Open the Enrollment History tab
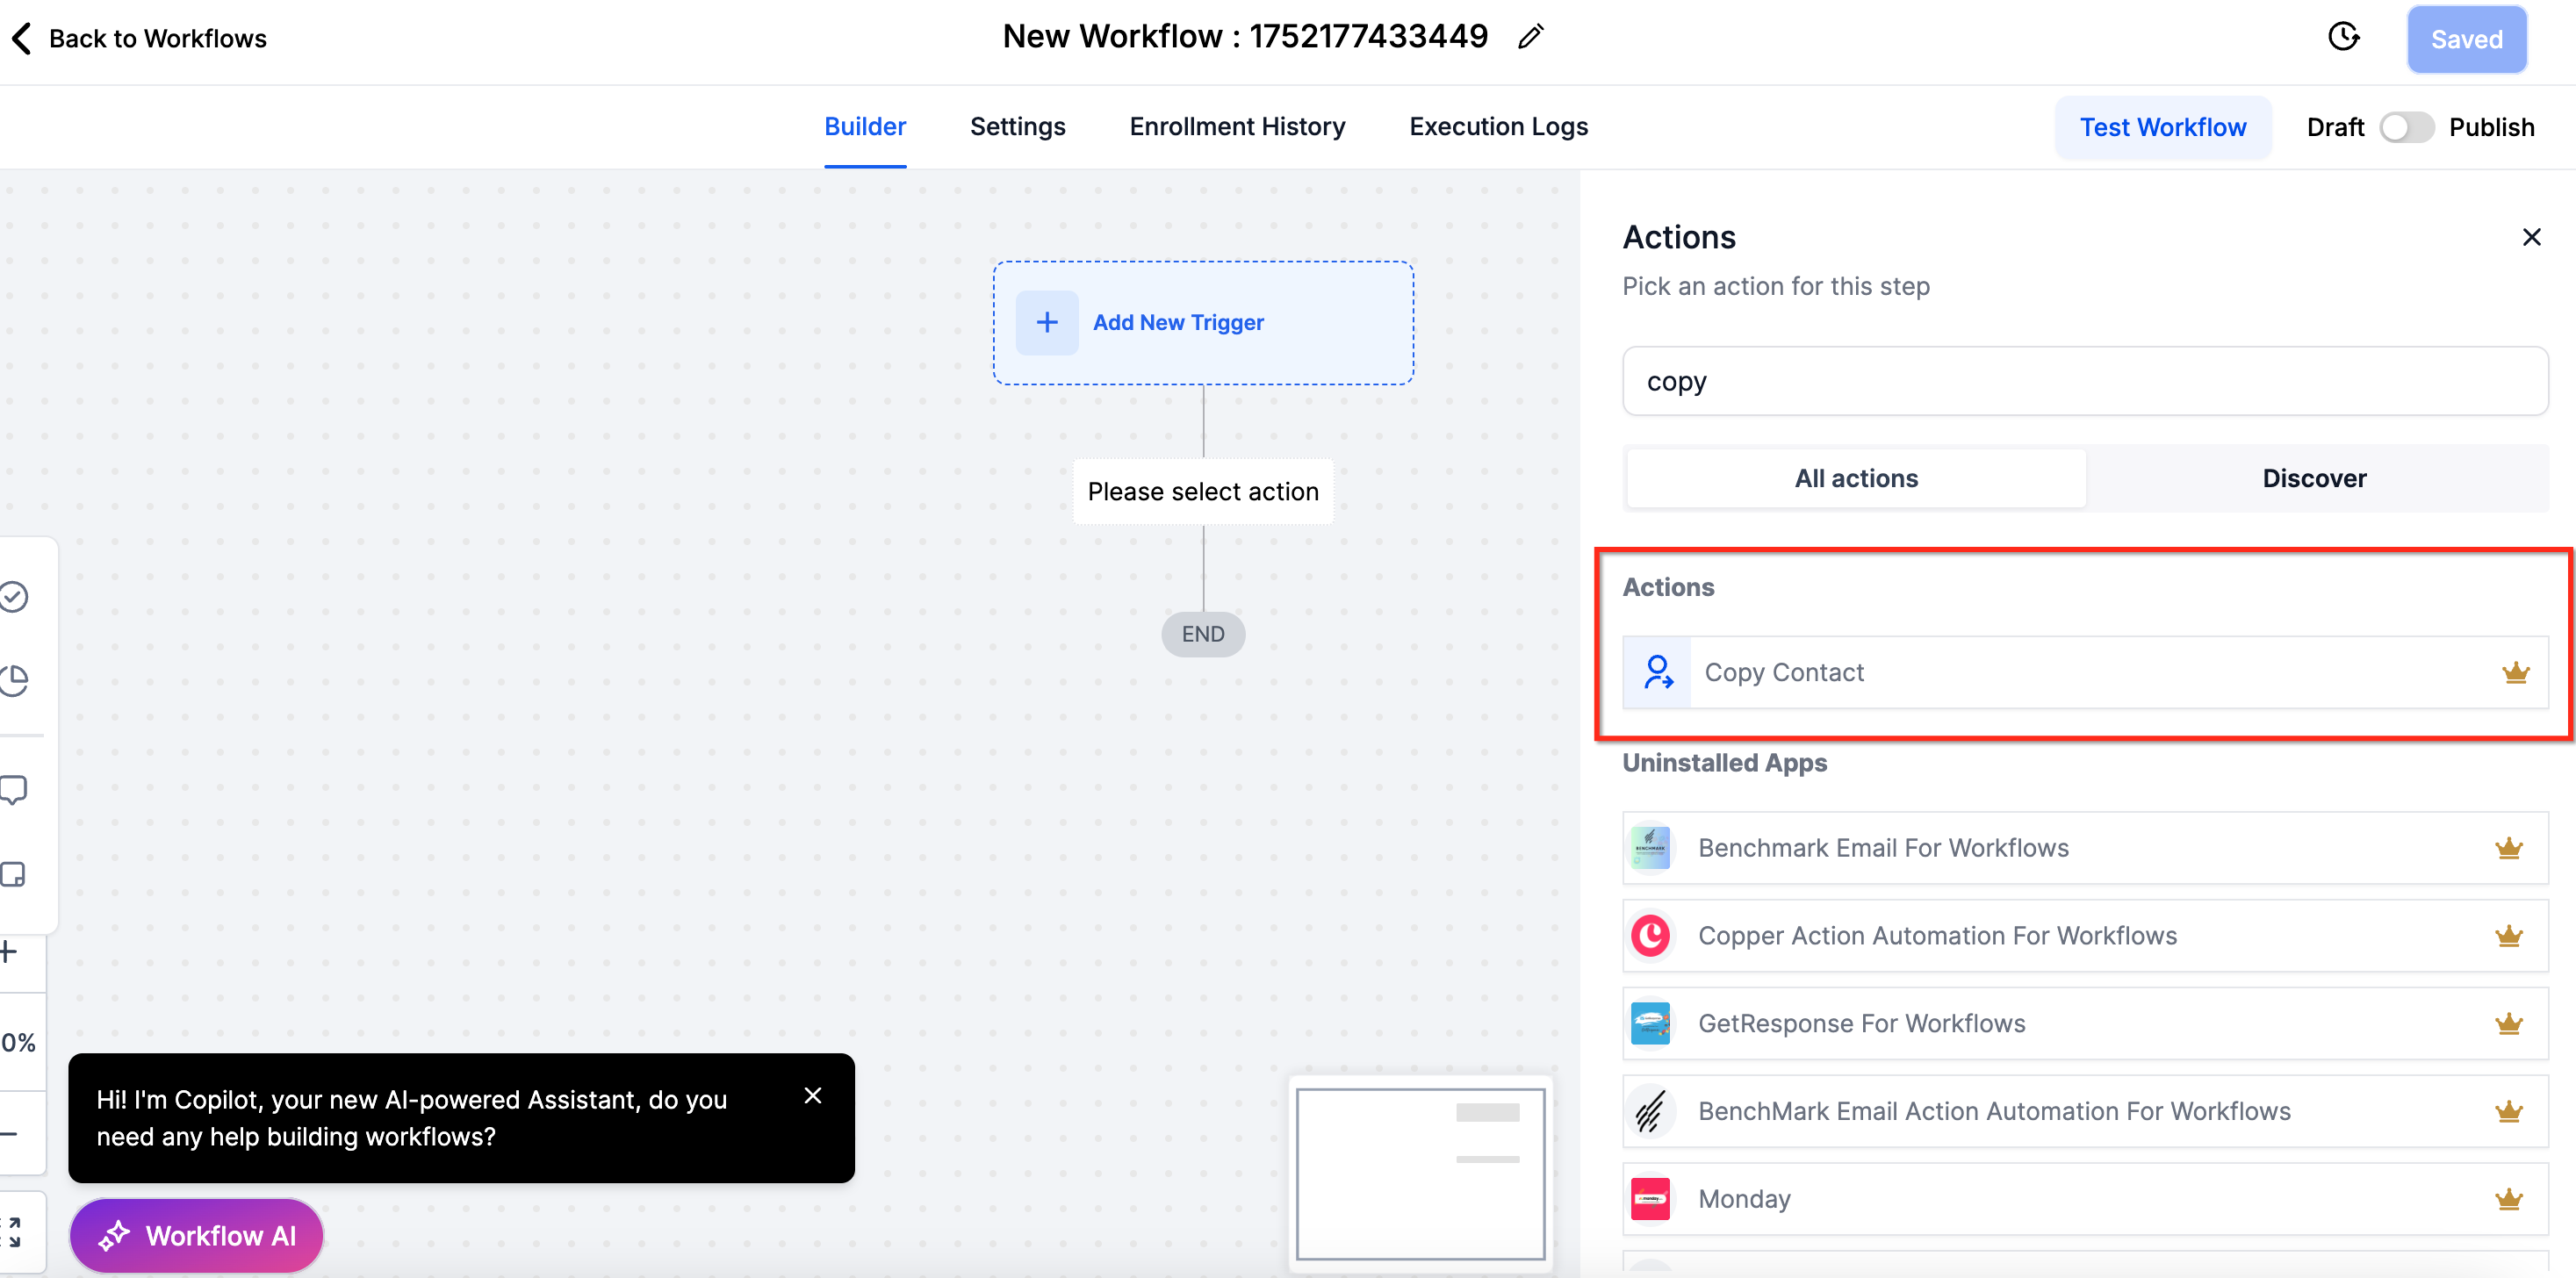The width and height of the screenshot is (2576, 1278). (x=1237, y=127)
